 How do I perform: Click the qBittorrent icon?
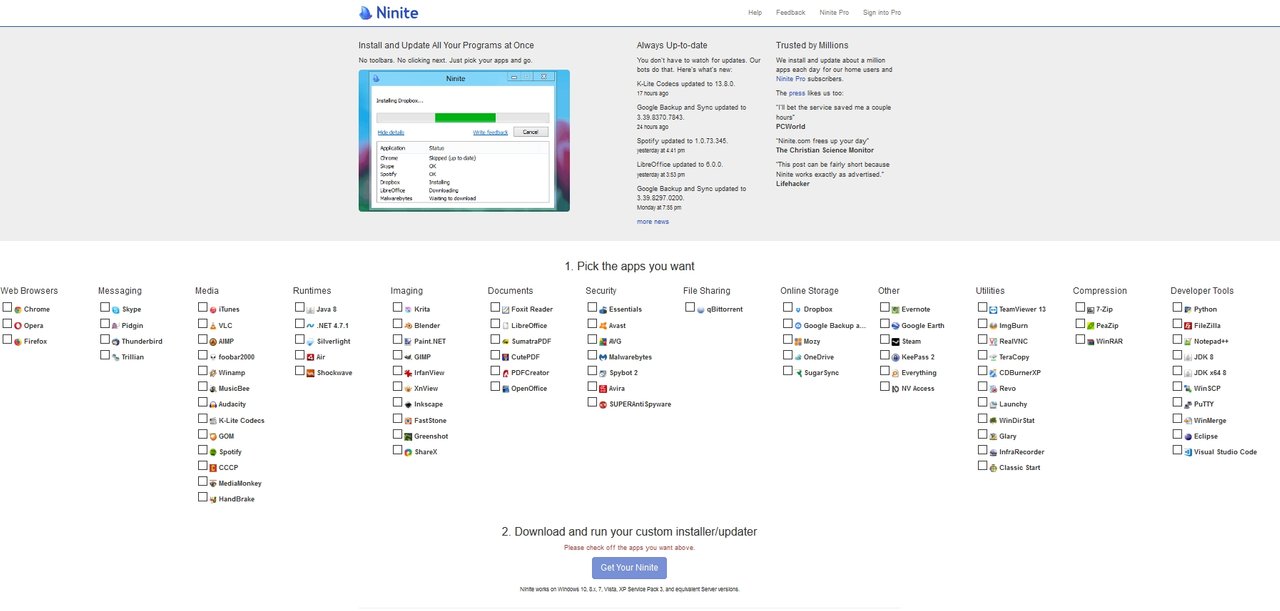coord(701,310)
